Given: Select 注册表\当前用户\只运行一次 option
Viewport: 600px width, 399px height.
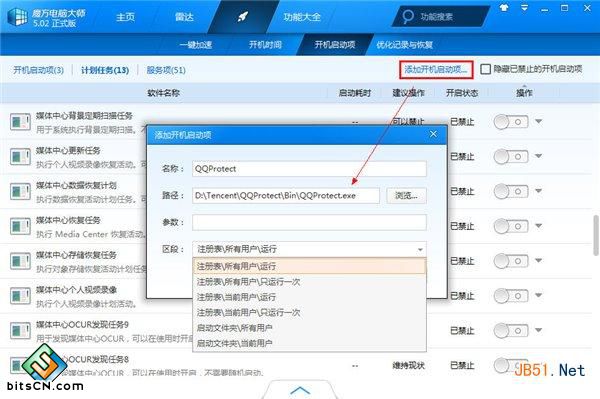Looking at the screenshot, I should coord(309,313).
